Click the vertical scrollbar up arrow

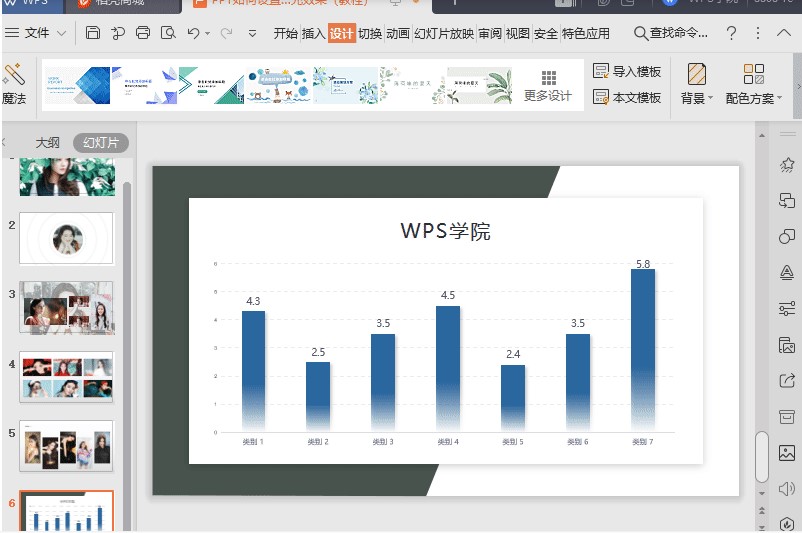(x=762, y=136)
